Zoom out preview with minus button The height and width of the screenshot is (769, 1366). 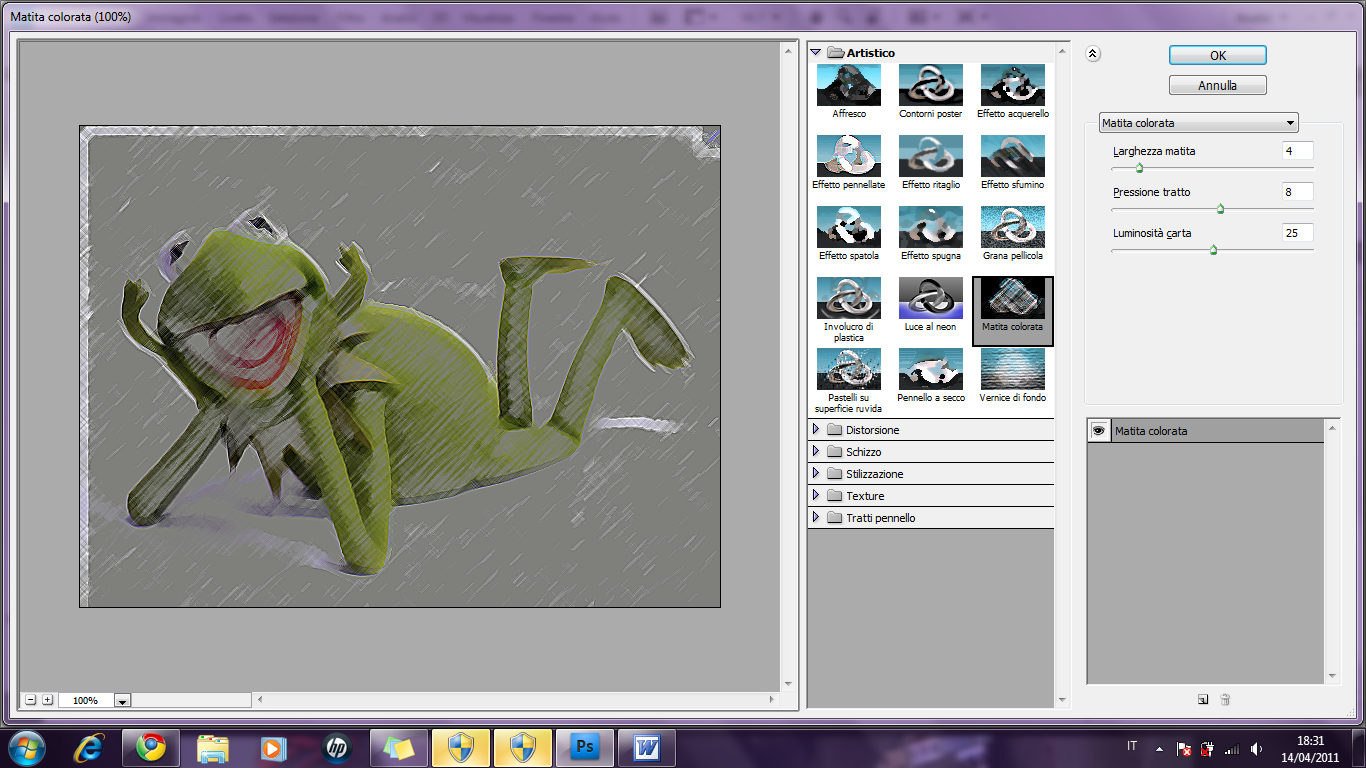(31, 700)
